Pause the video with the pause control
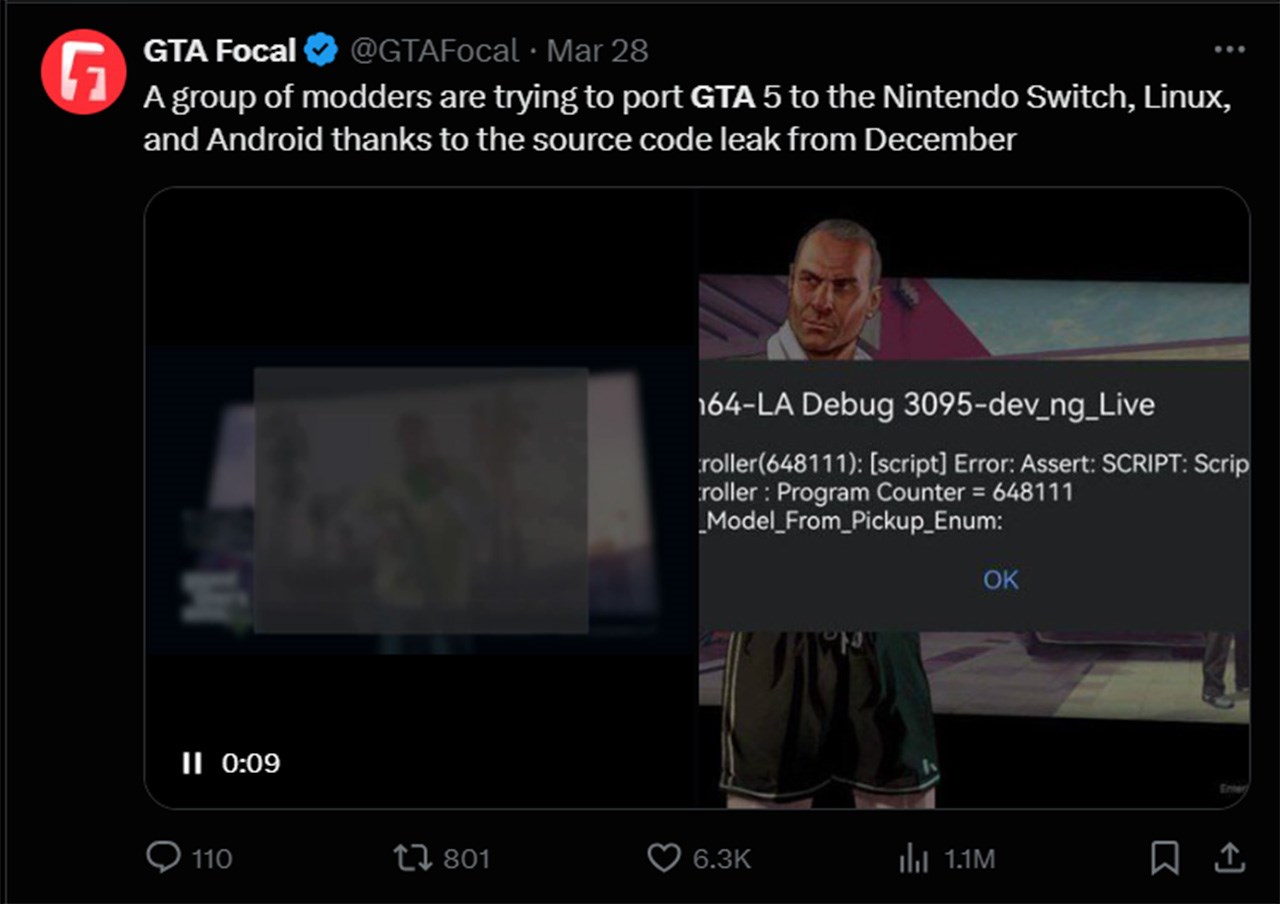Screen dimensions: 1280x904 pyautogui.click(x=190, y=762)
